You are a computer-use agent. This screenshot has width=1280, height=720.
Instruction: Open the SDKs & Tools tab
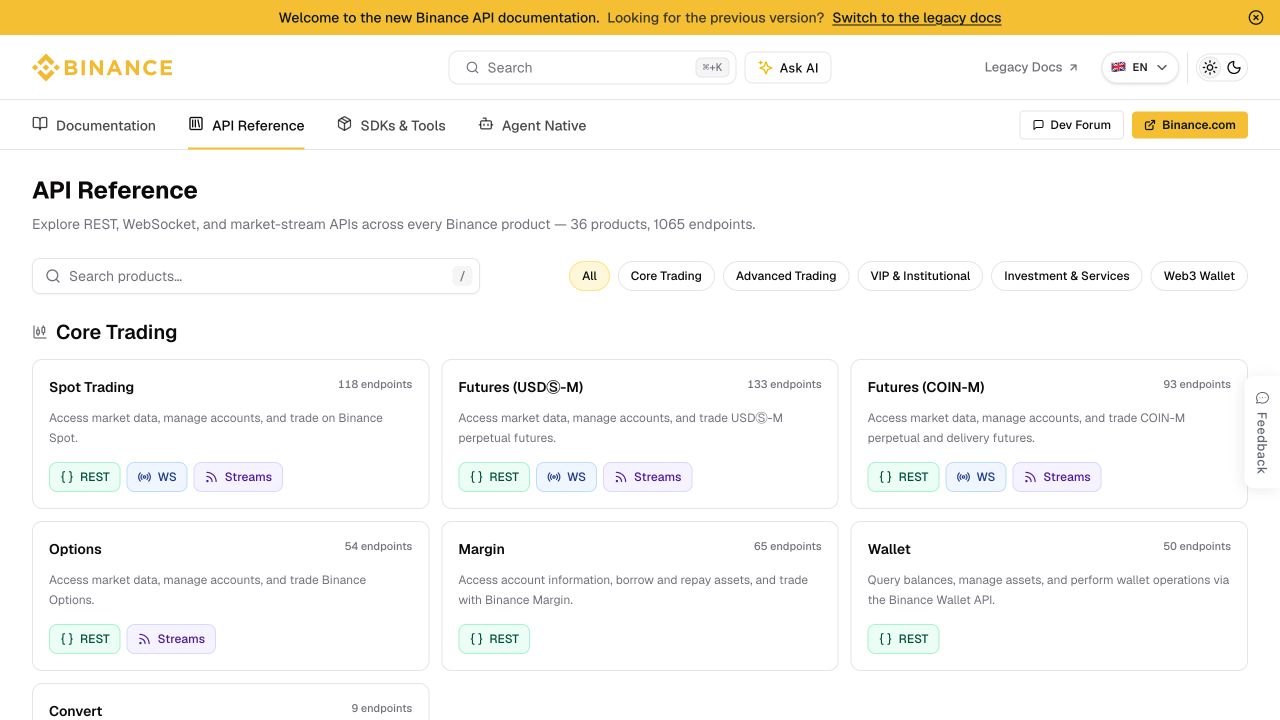[391, 125]
